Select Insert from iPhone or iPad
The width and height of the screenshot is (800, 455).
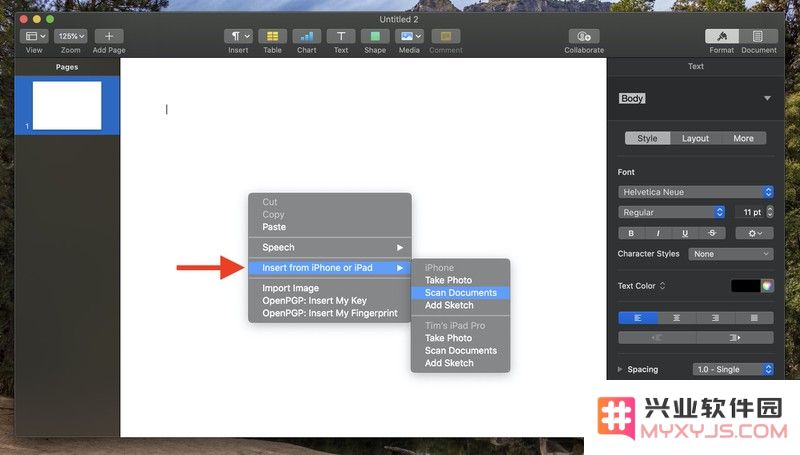coord(330,268)
